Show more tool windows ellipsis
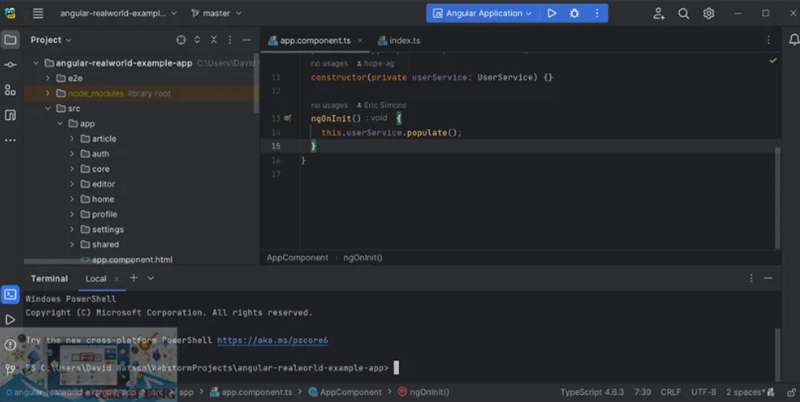The height and width of the screenshot is (402, 800). [10, 140]
